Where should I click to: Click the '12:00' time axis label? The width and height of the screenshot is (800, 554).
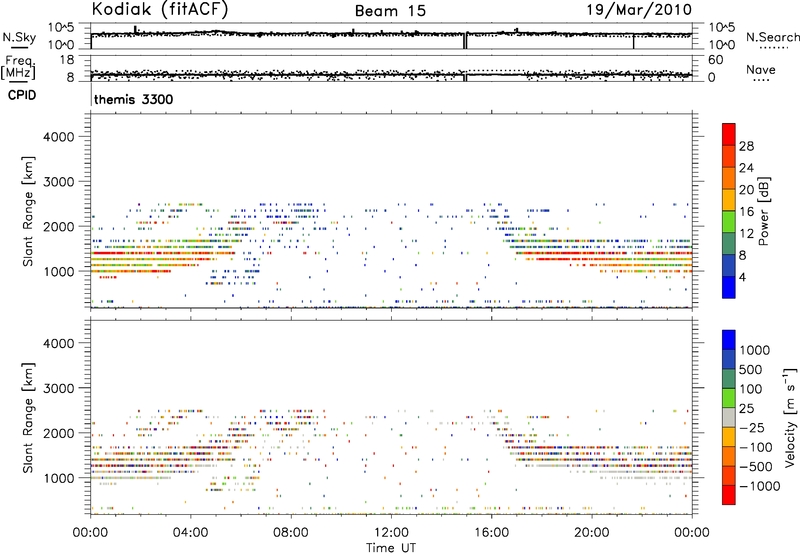point(391,533)
